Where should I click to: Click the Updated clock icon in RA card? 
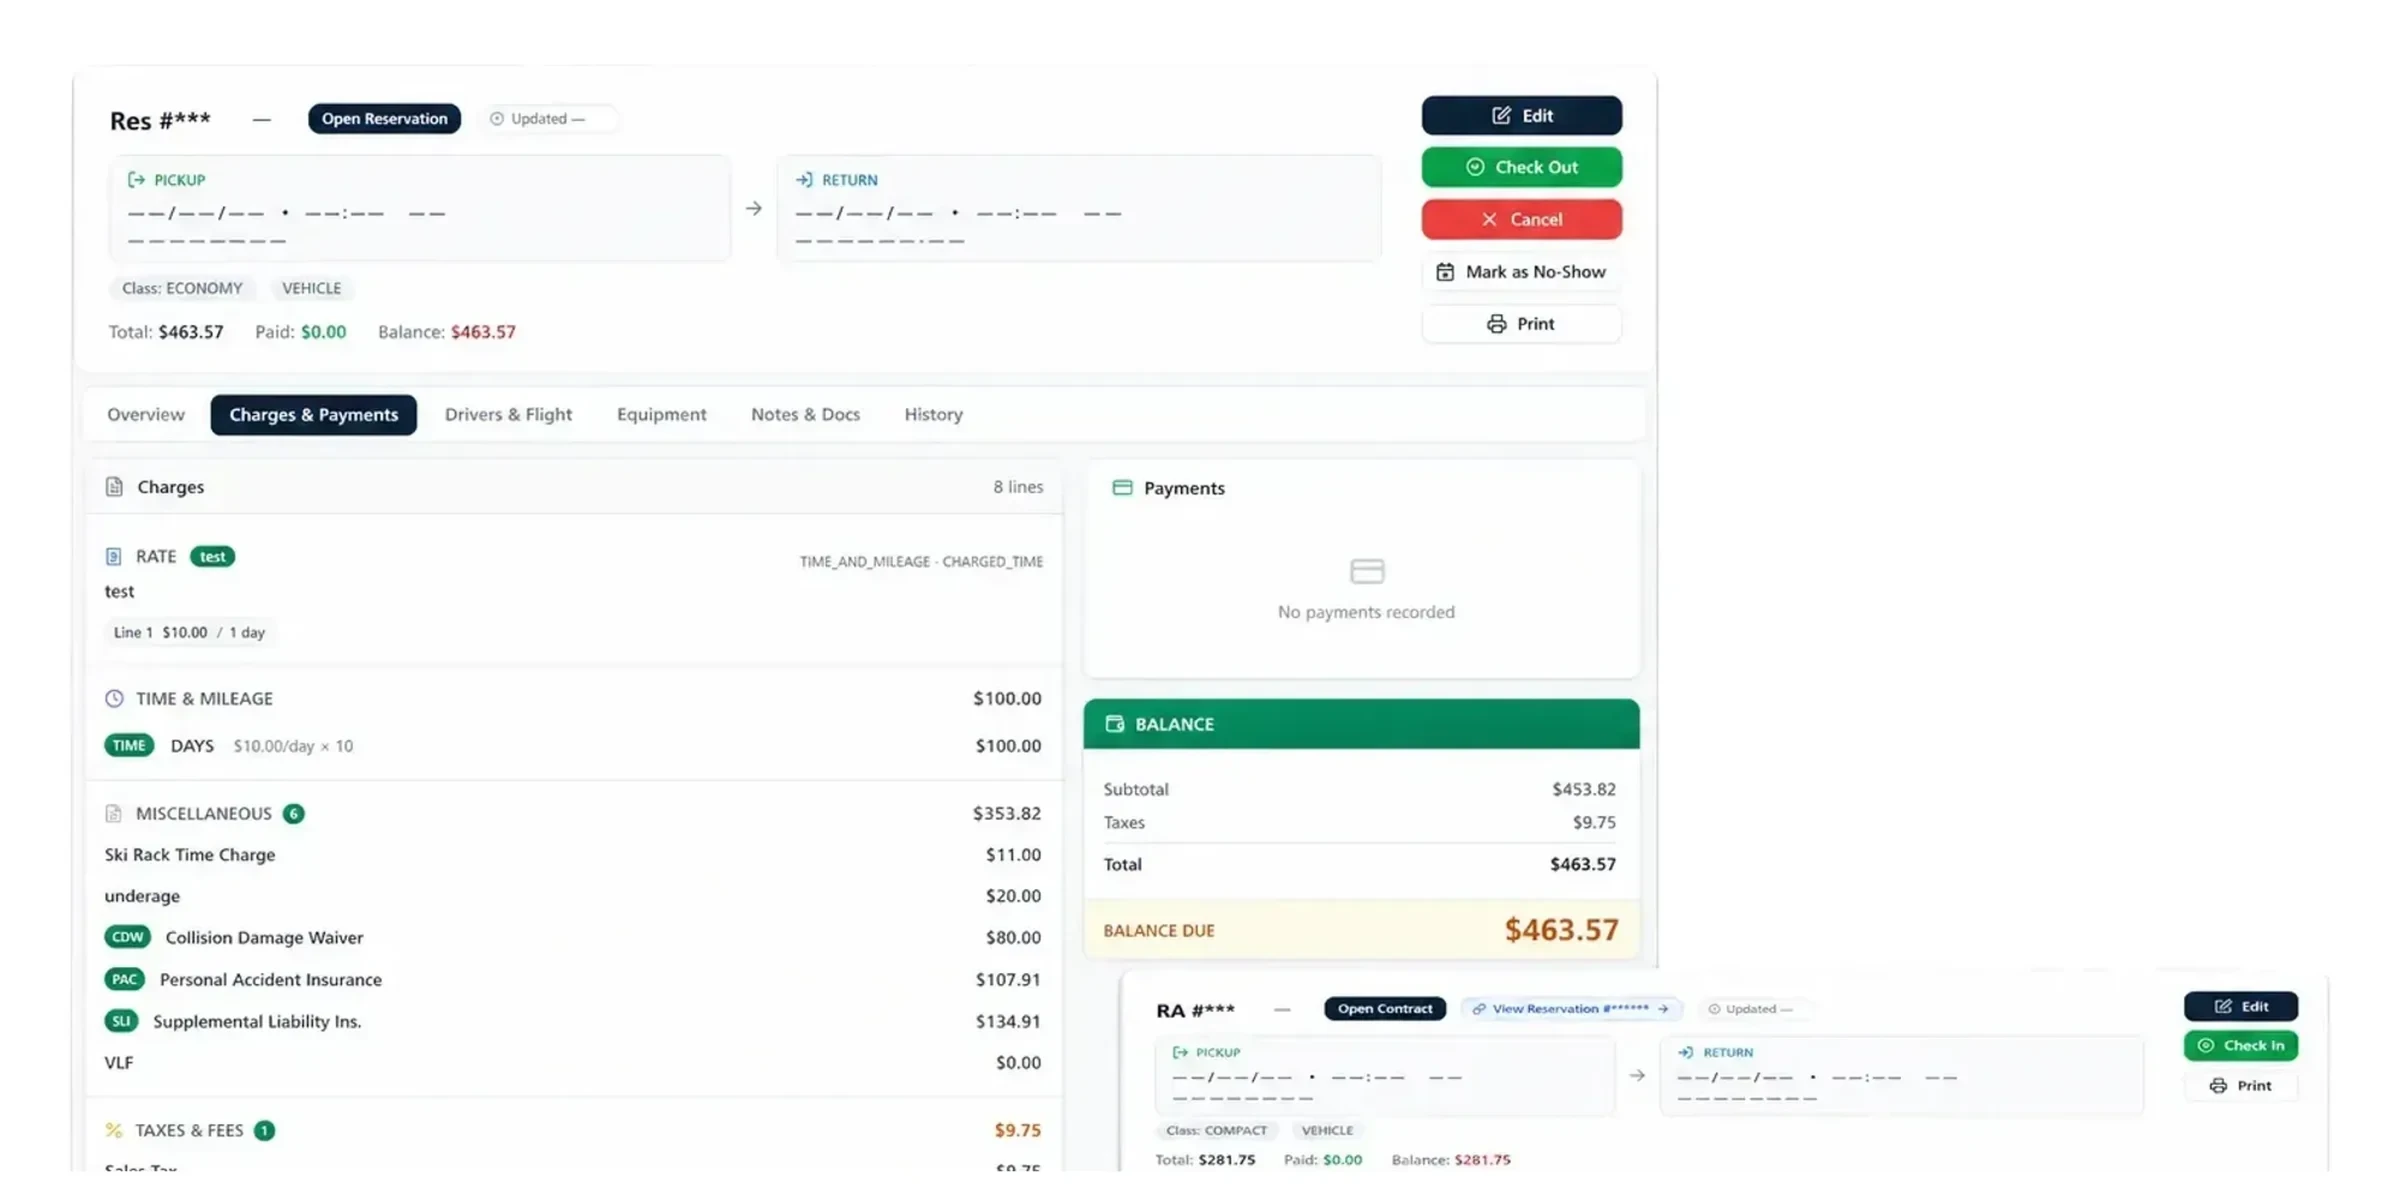pyautogui.click(x=1714, y=1009)
